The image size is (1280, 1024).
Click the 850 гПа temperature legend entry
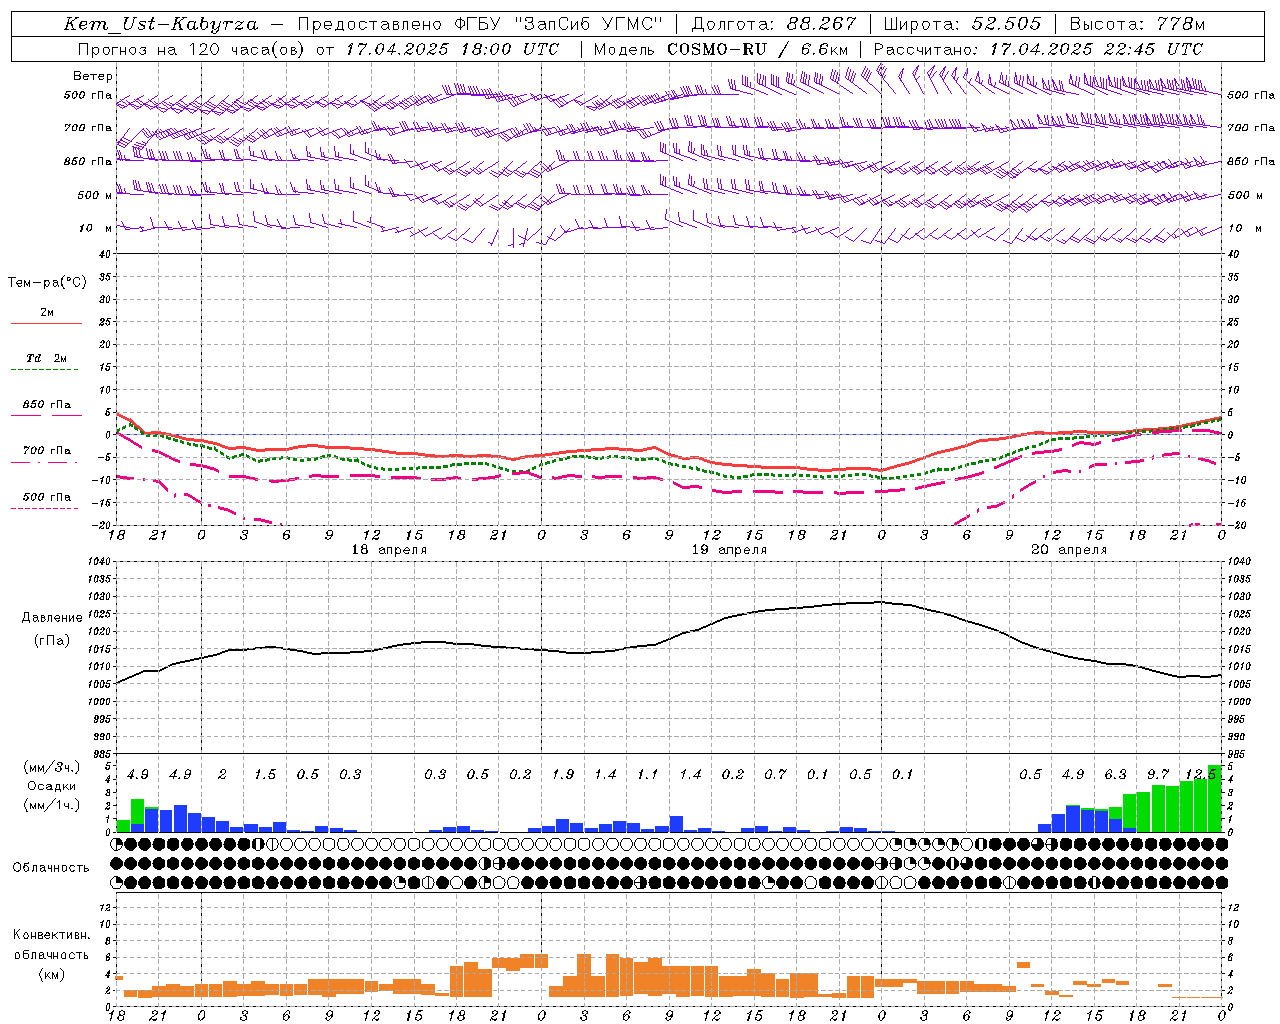(x=47, y=405)
